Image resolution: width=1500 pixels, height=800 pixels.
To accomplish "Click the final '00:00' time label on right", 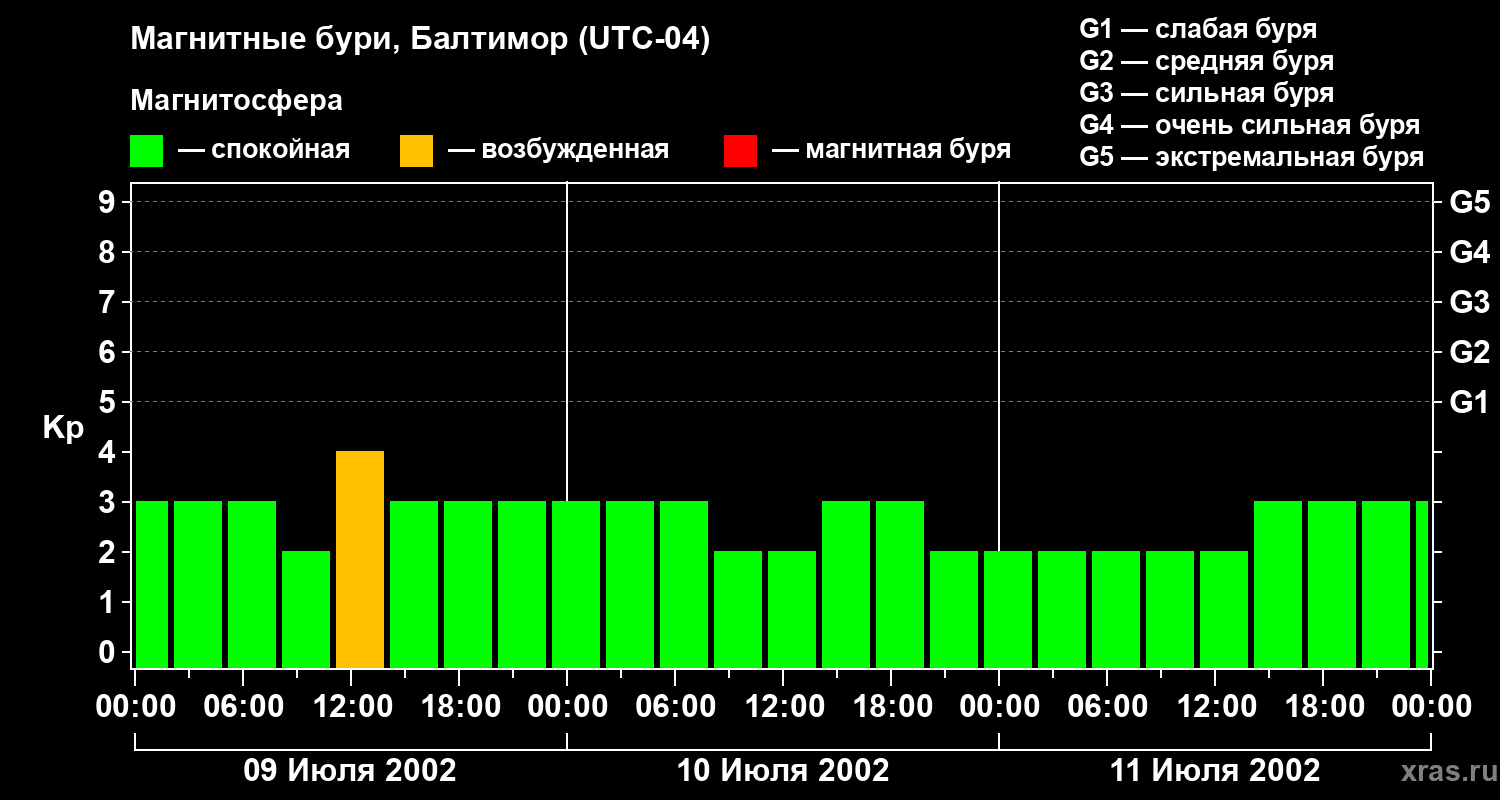I will 1430,707.
